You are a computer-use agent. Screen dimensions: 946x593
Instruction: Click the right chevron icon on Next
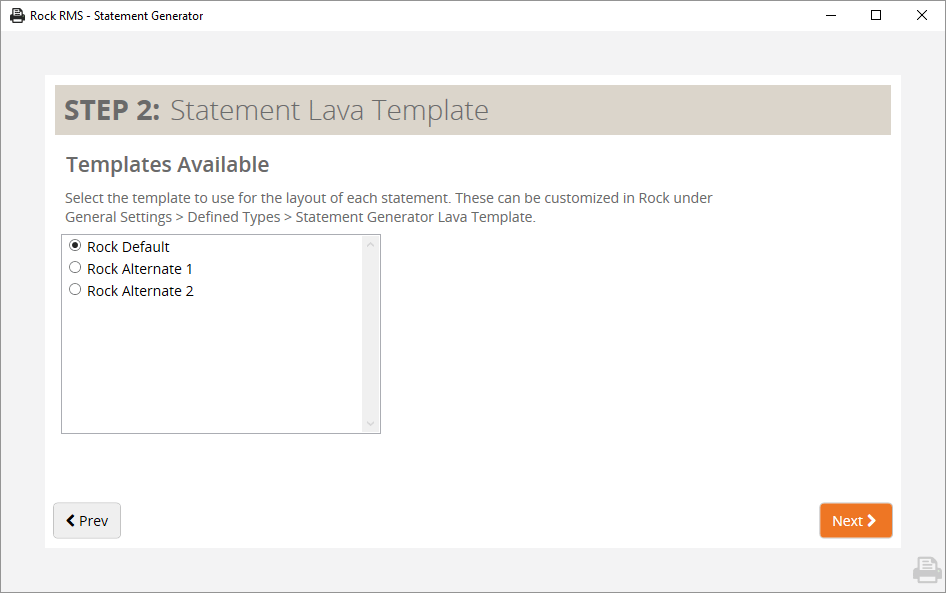871,520
